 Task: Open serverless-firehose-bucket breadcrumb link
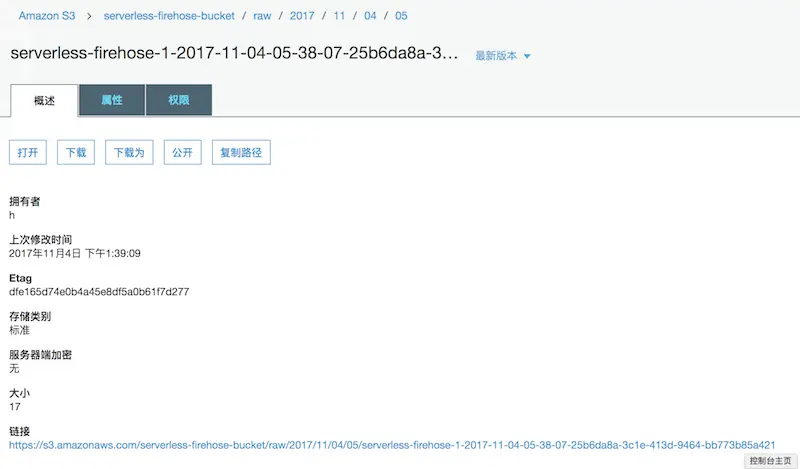pos(169,16)
